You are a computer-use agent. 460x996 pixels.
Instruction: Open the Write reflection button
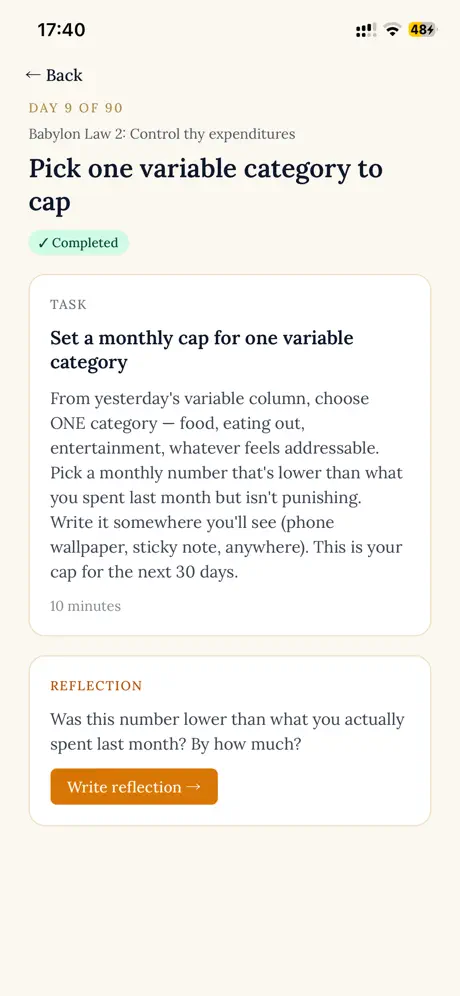(134, 786)
